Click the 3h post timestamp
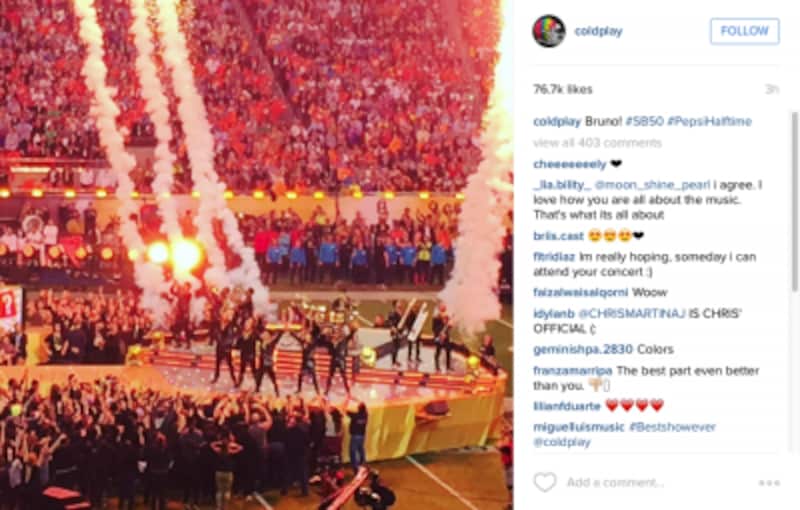 point(772,90)
